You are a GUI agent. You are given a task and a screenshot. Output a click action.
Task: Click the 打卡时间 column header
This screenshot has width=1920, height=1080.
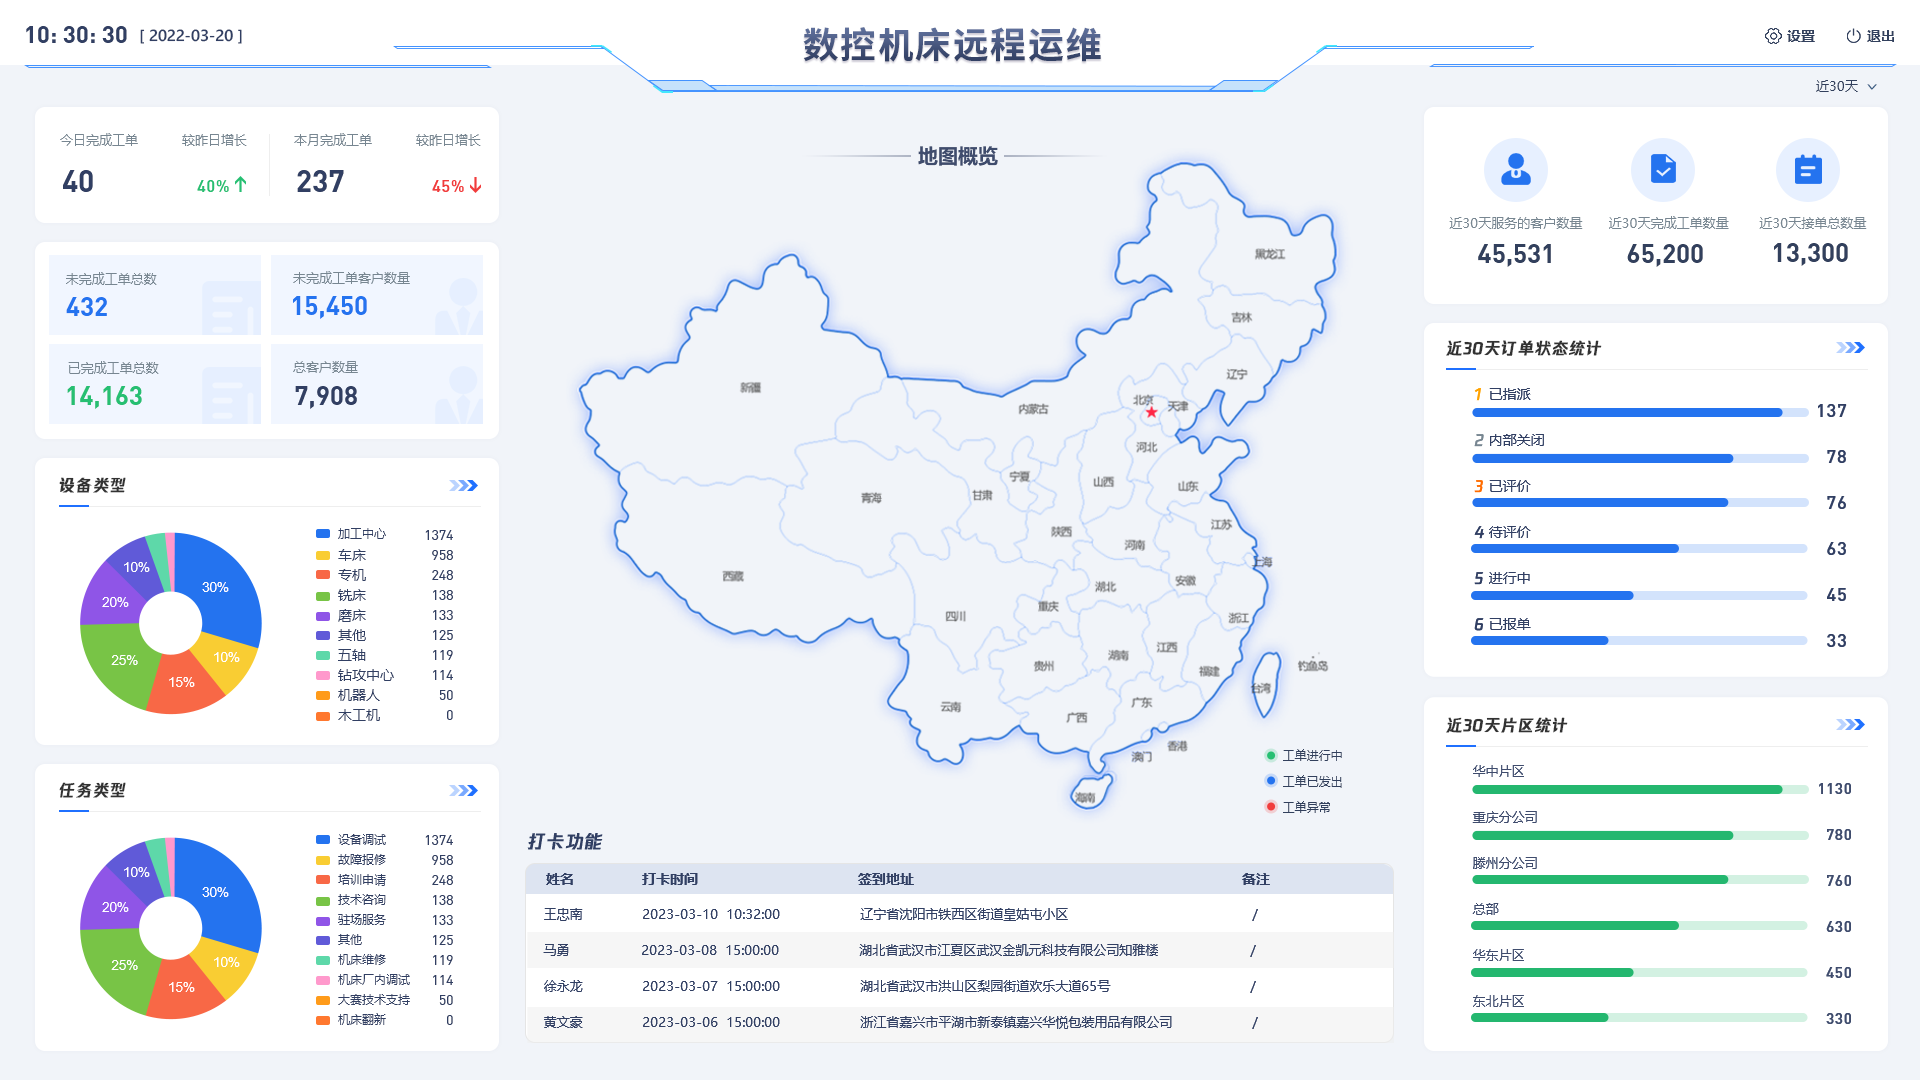(670, 880)
